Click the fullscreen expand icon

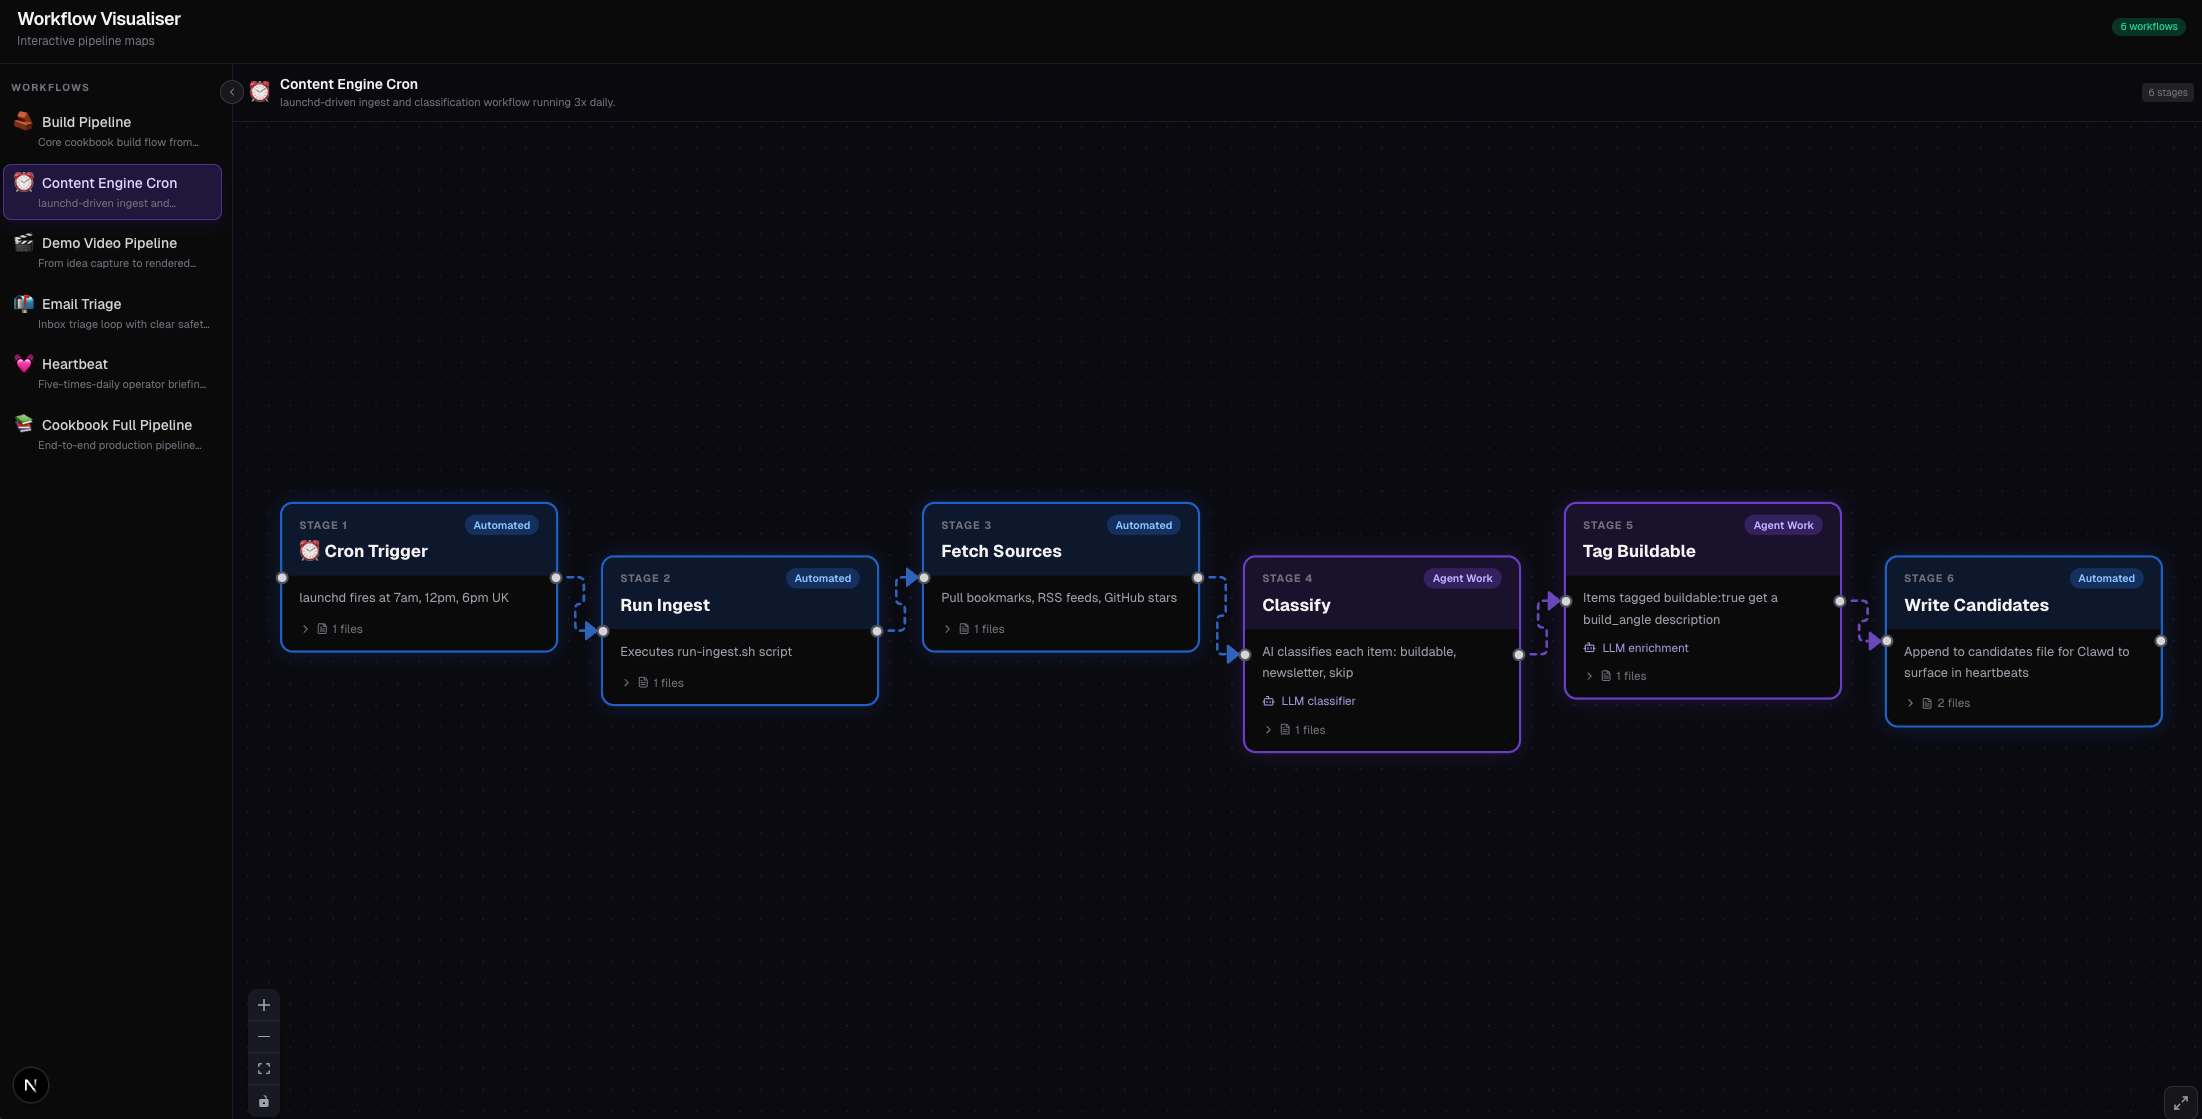(x=2180, y=1102)
